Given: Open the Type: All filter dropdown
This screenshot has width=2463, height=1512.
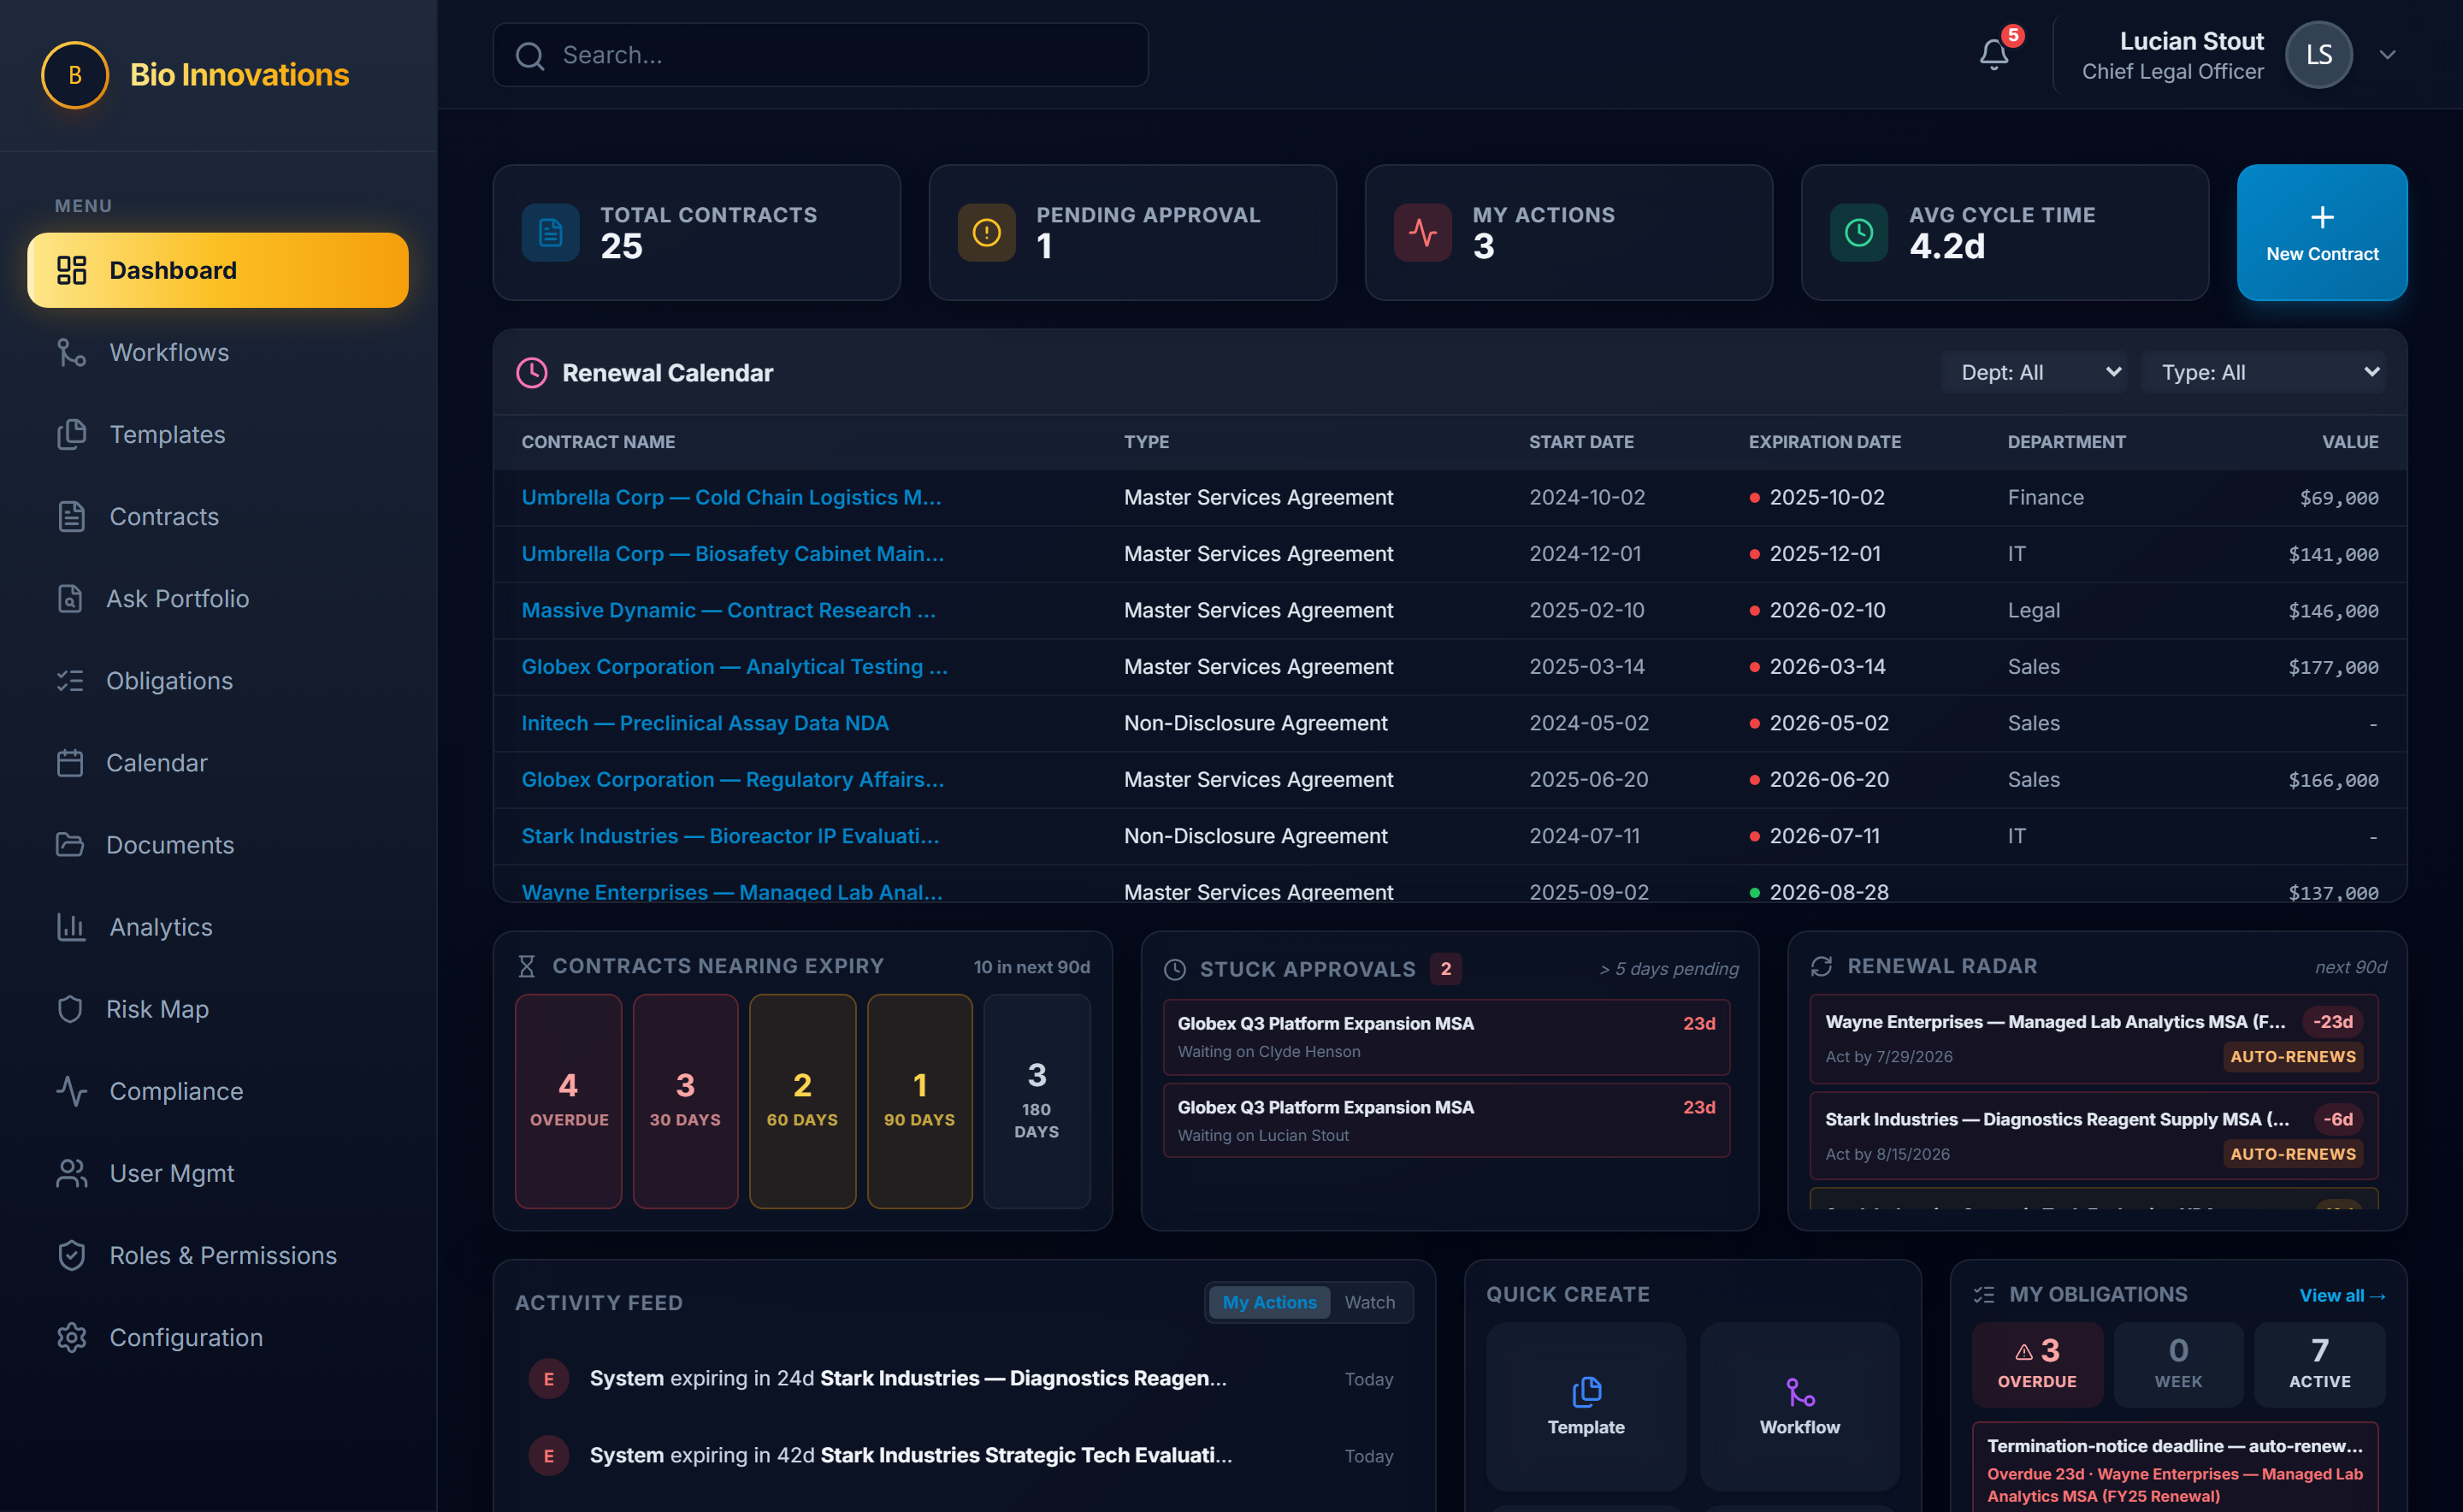Looking at the screenshot, I should [x=2263, y=372].
